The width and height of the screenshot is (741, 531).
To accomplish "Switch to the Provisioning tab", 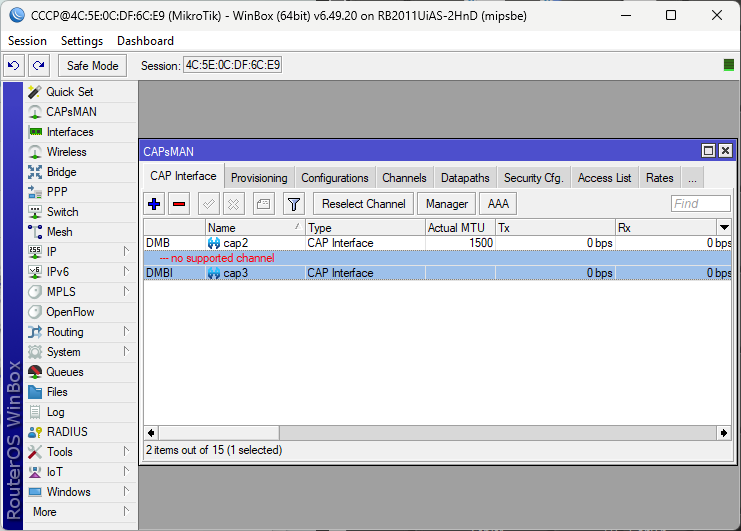I will (x=259, y=178).
